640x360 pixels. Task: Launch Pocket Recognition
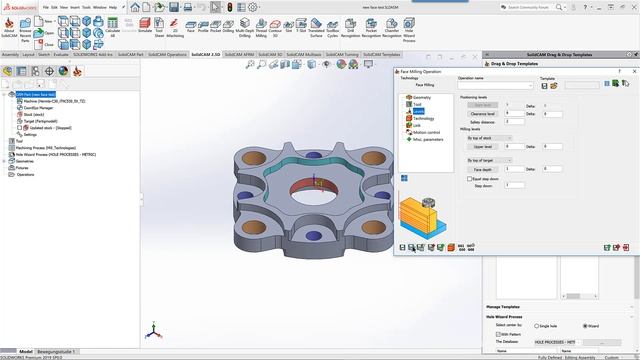point(371,27)
